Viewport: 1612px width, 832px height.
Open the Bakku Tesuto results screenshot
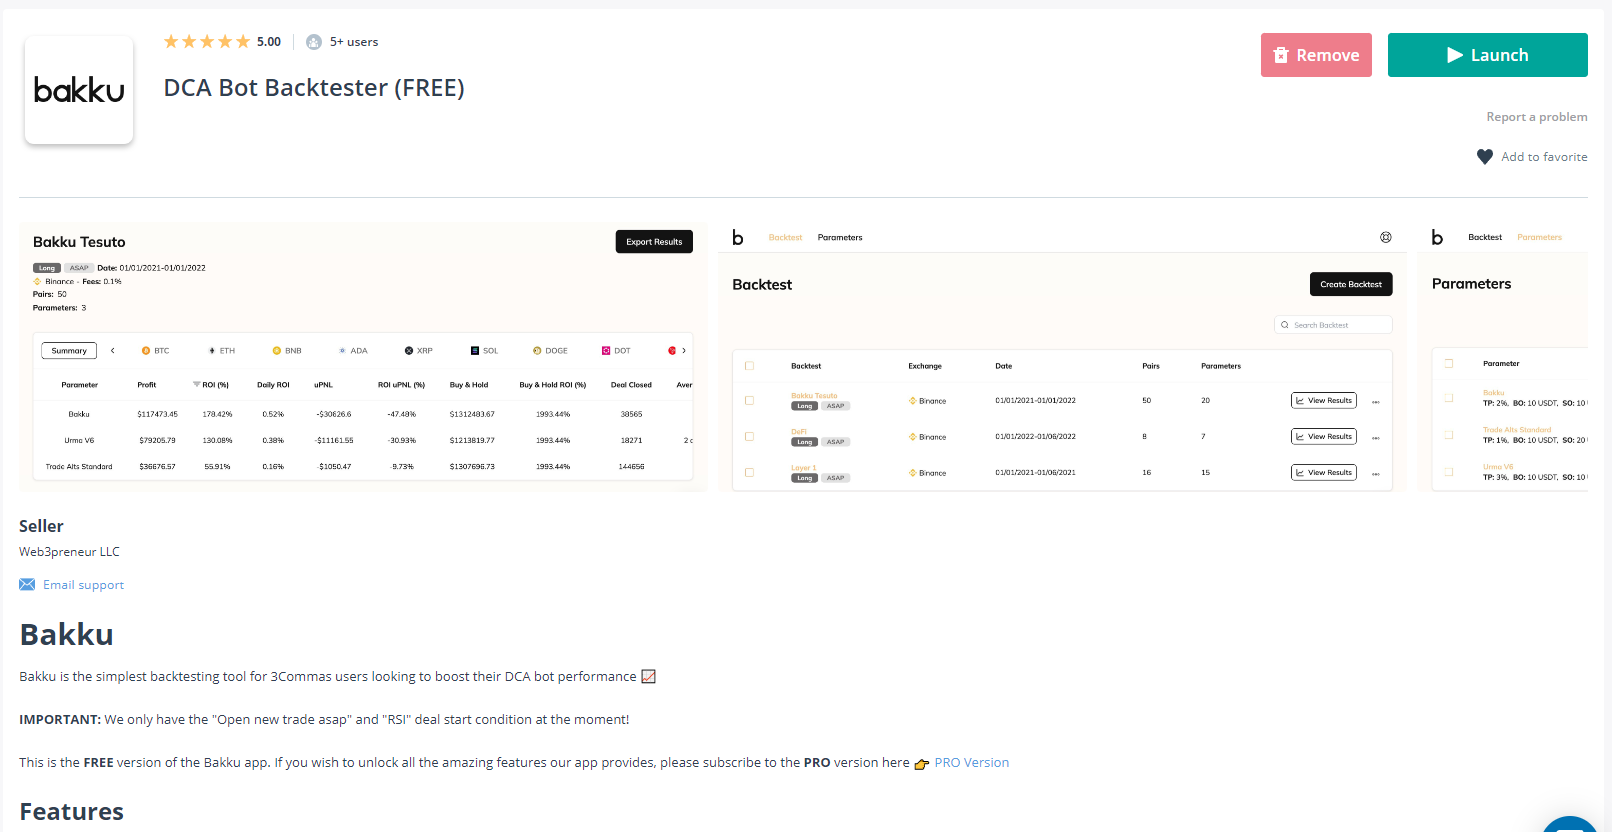(363, 357)
